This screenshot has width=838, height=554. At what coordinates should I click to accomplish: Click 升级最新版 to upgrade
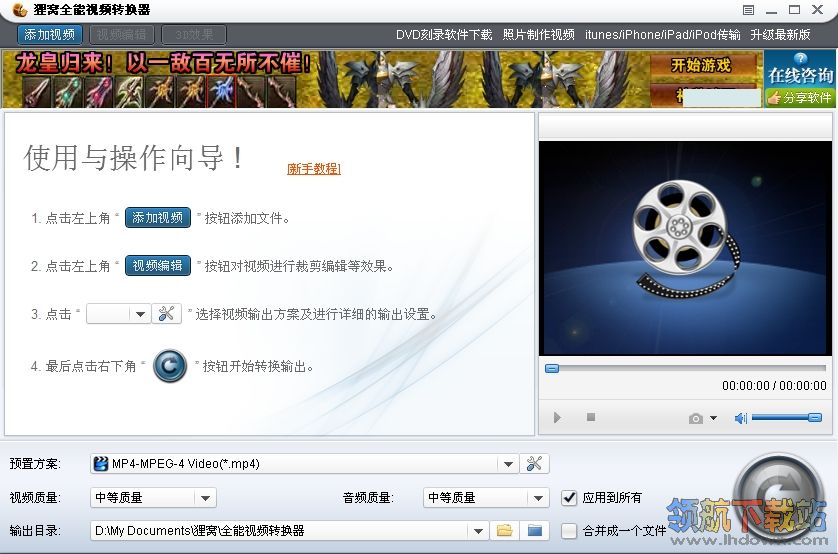click(780, 35)
